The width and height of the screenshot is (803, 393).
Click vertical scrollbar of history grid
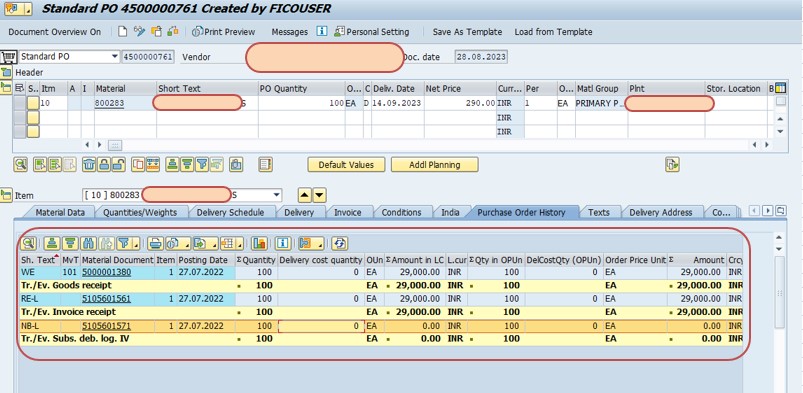tap(779, 292)
